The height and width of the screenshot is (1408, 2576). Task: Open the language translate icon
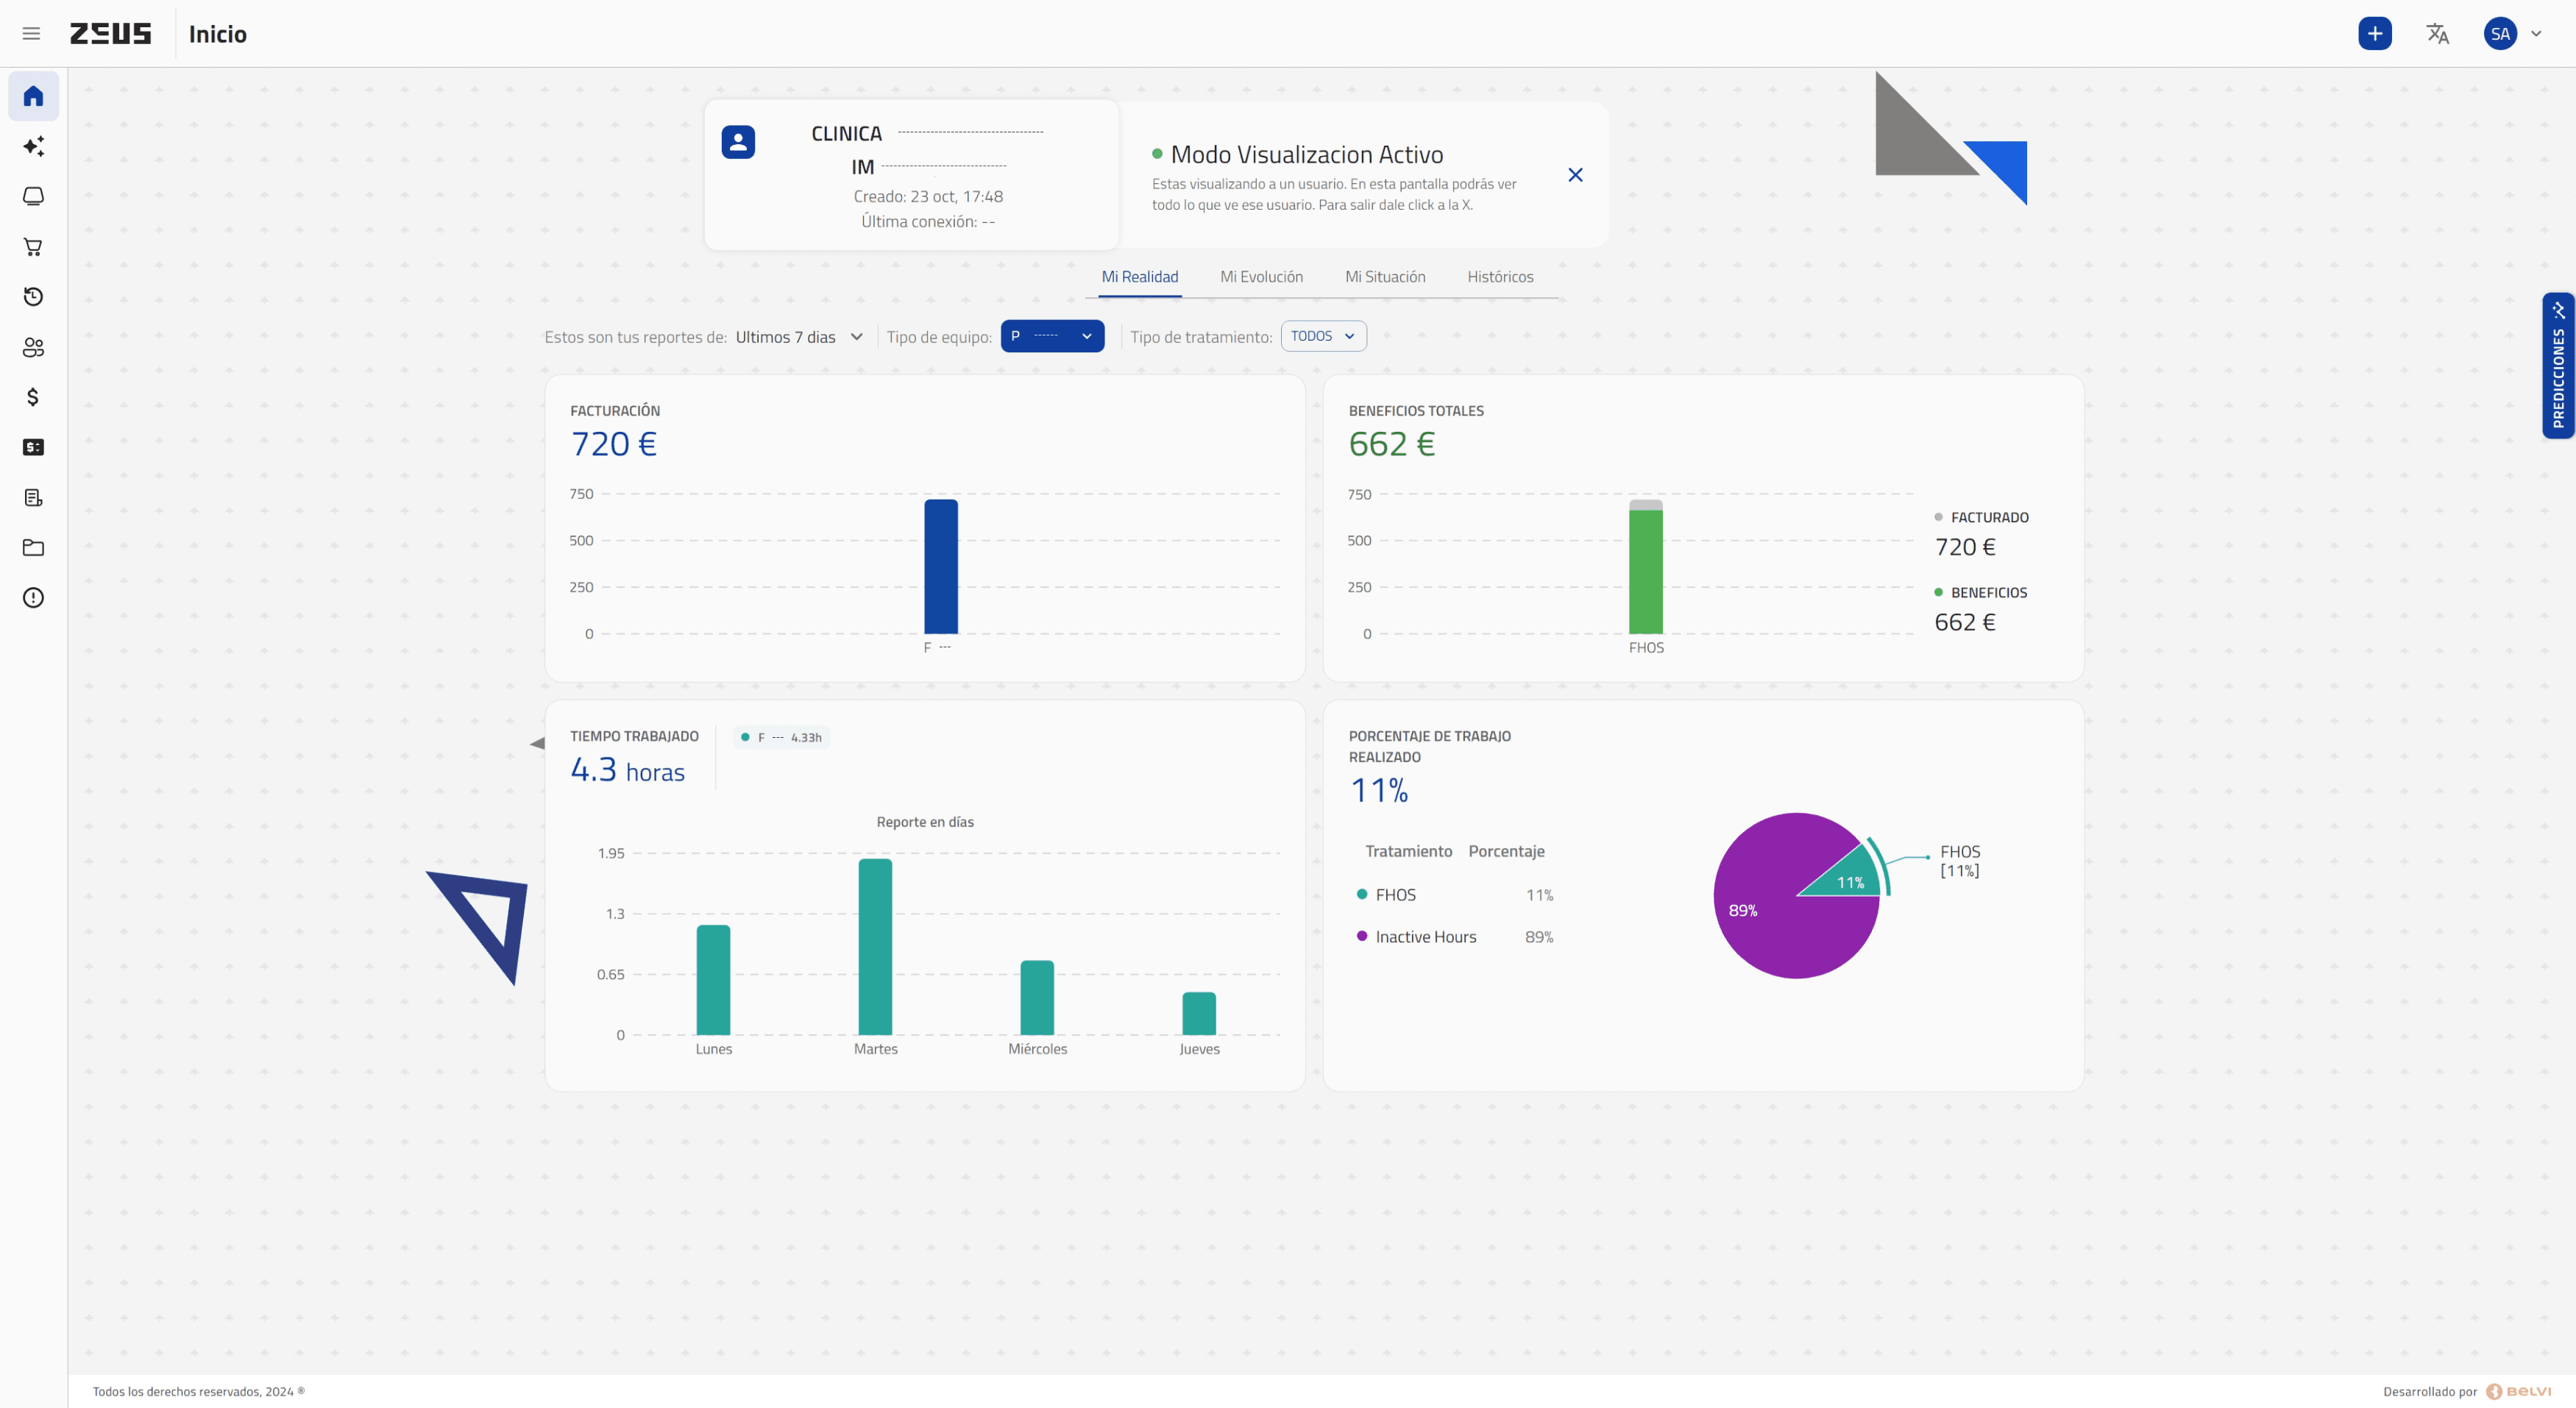click(x=2437, y=34)
